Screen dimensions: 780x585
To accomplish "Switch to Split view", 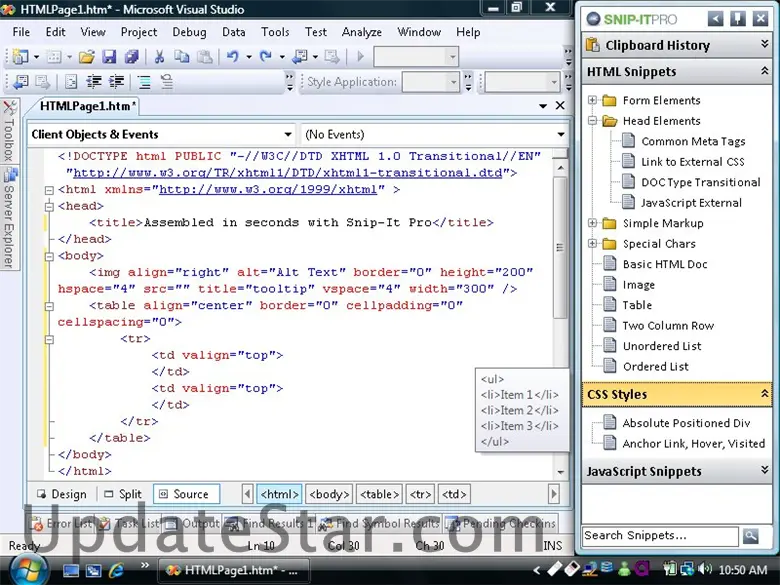I will pyautogui.click(x=122, y=494).
